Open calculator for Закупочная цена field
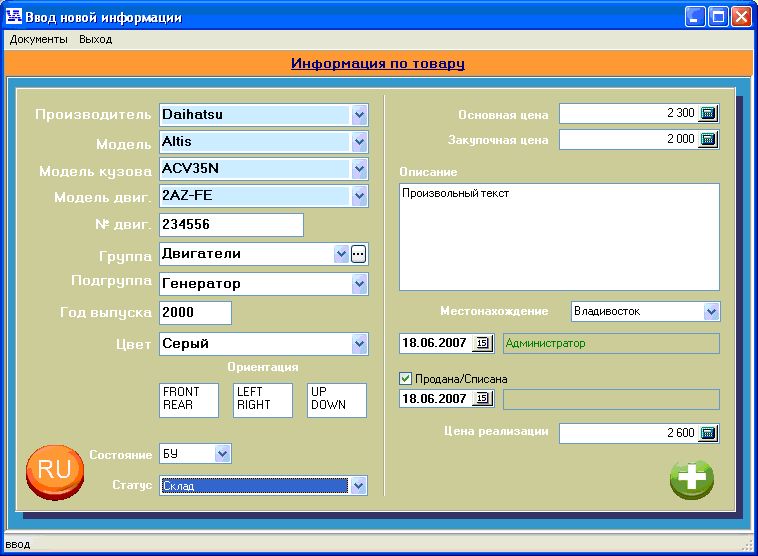Screen dimensions: 758x556 708,139
